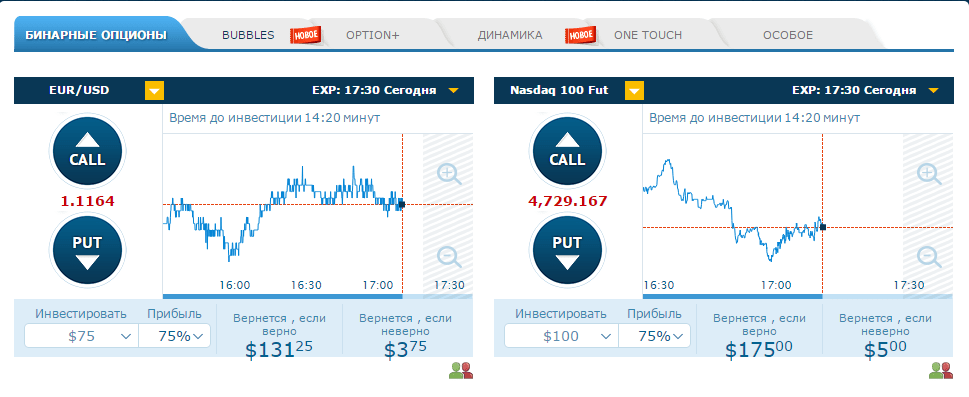
Task: Click the current price marker on Nasdaq chart
Action: [x=823, y=228]
